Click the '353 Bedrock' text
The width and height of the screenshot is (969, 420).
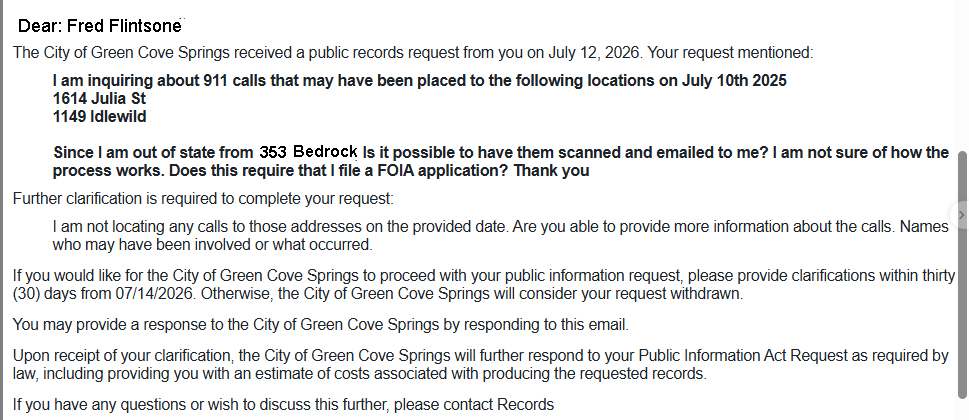pos(308,152)
